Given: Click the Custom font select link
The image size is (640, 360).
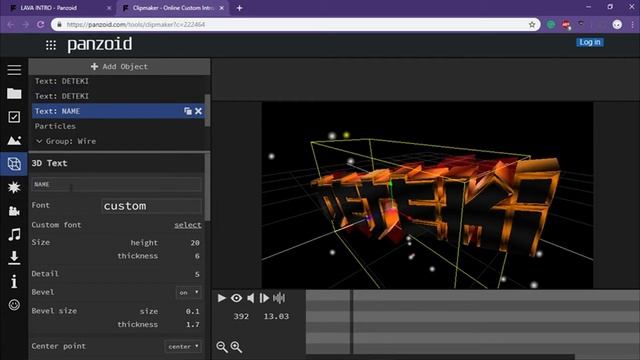Looking at the screenshot, I should (x=188, y=225).
